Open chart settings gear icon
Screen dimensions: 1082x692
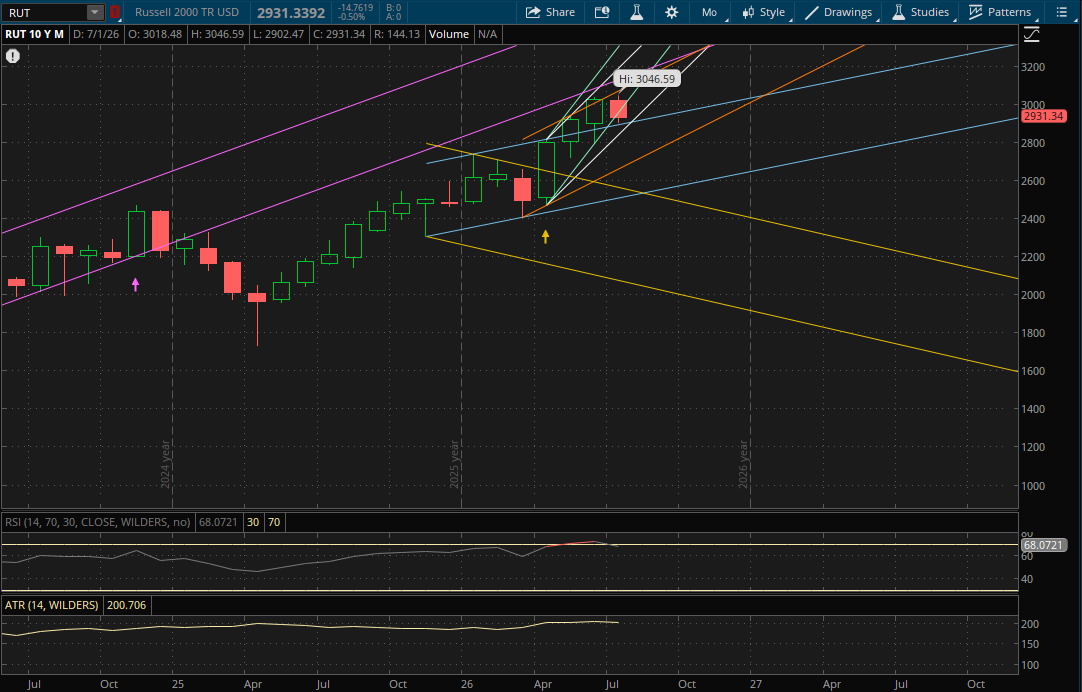click(671, 12)
